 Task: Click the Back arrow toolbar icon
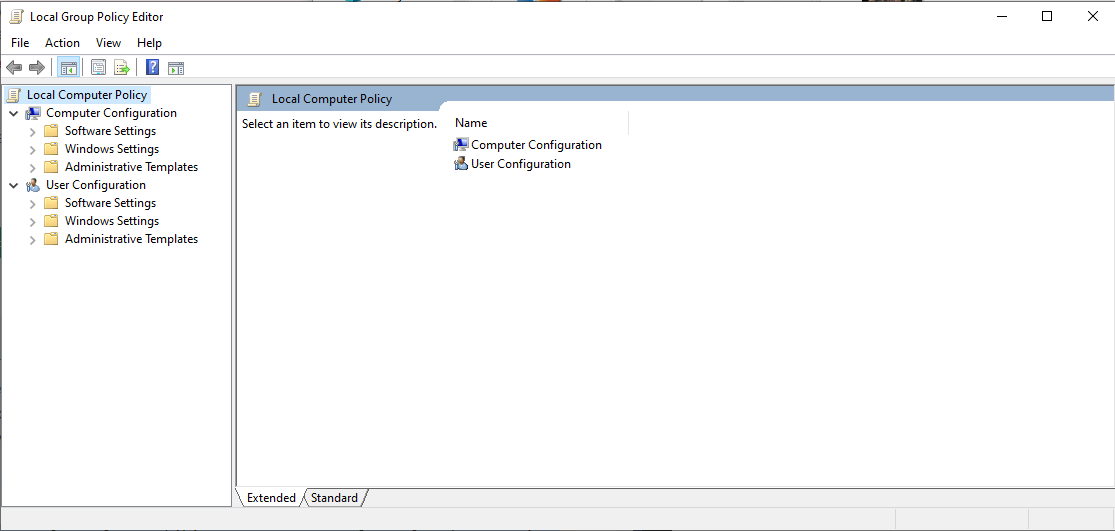(x=14, y=68)
